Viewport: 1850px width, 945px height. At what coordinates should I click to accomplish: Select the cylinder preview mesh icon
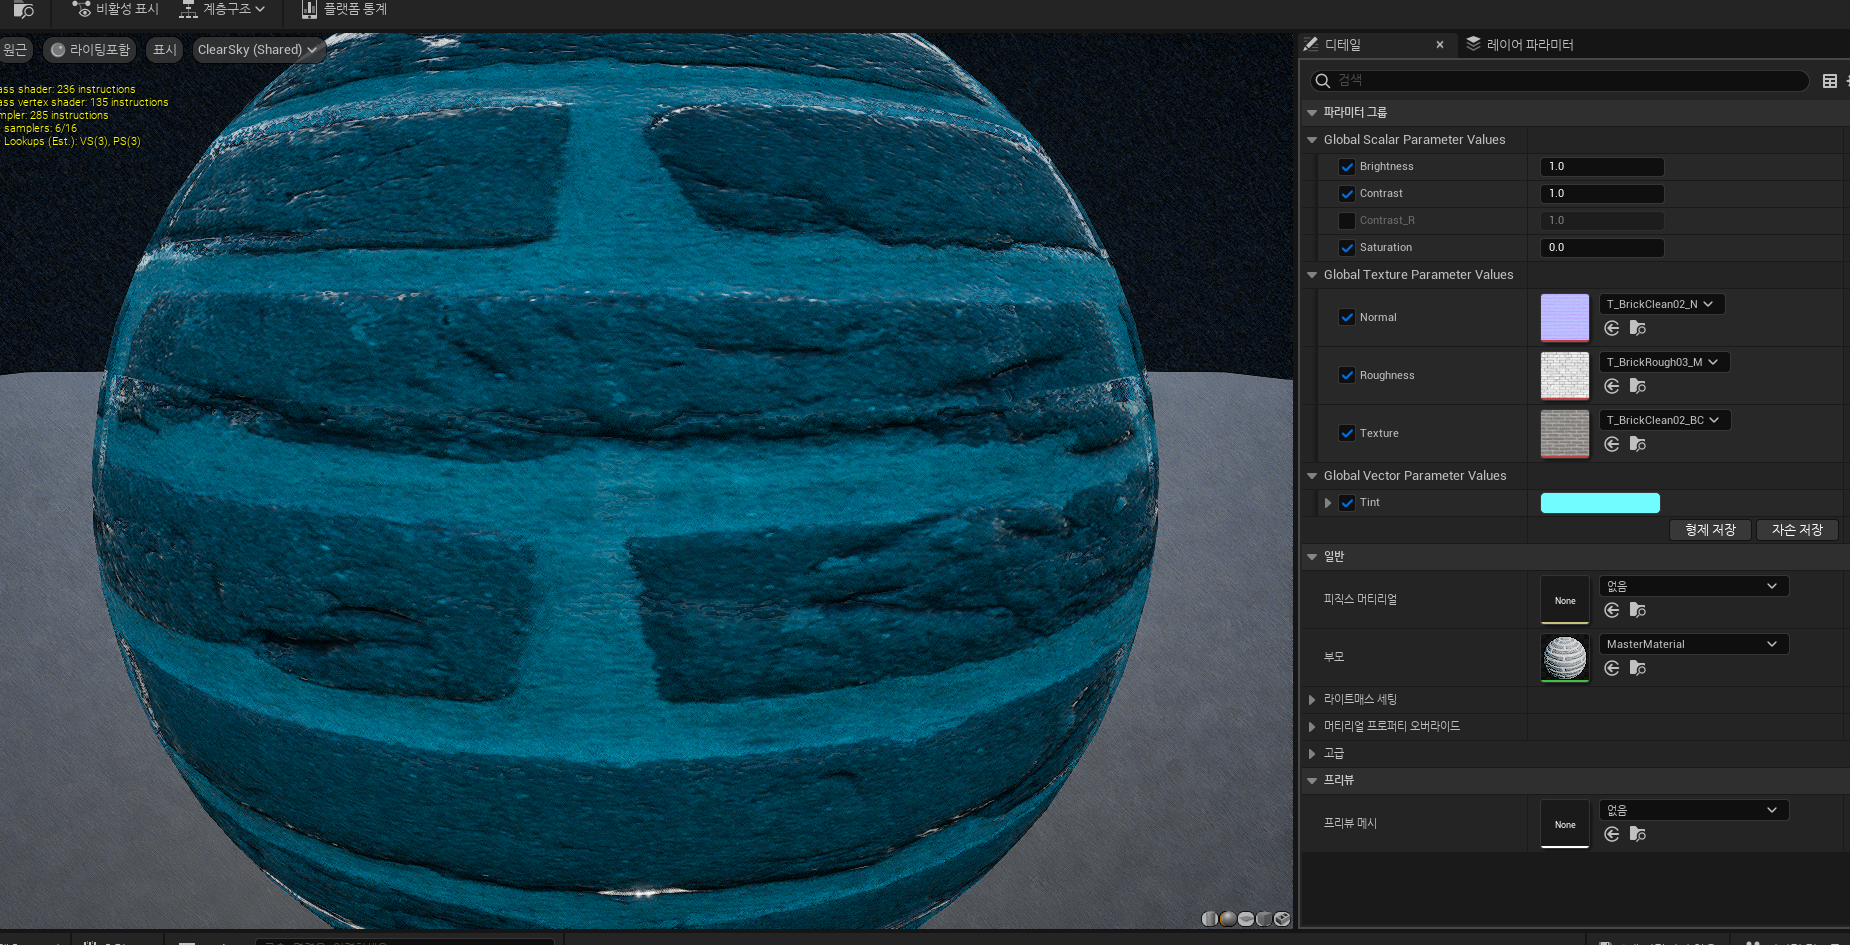[x=1210, y=918]
